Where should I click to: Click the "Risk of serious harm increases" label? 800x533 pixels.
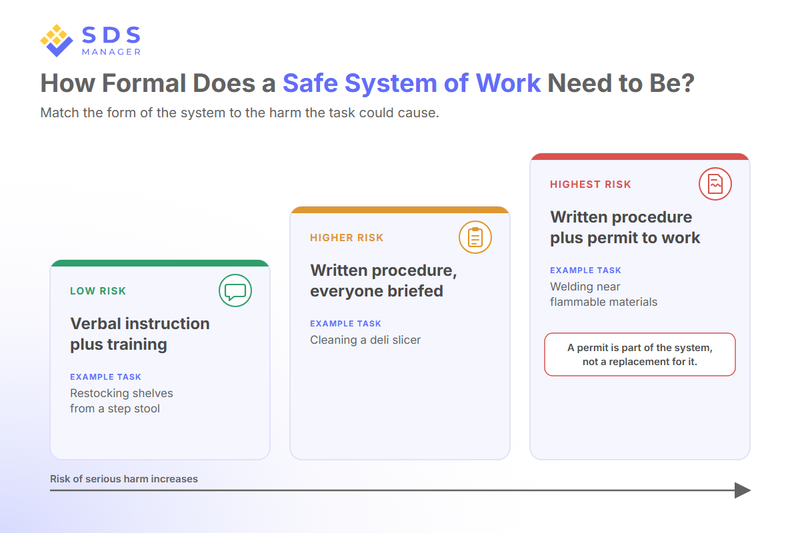click(x=124, y=479)
